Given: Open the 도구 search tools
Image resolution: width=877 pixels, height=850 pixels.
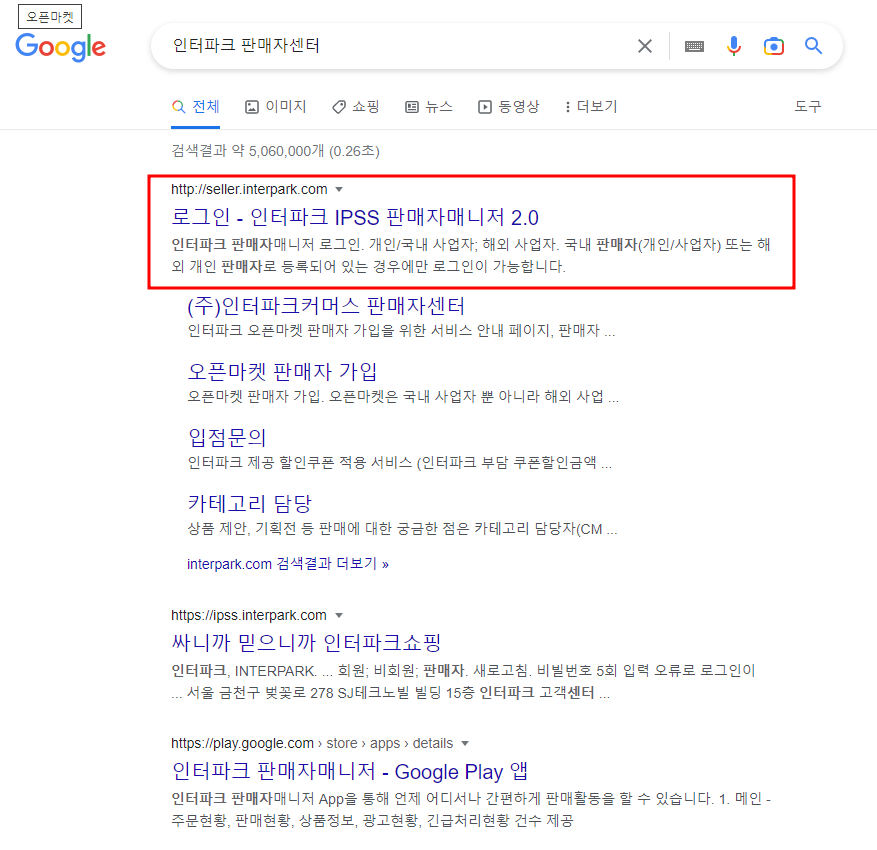Looking at the screenshot, I should (x=808, y=107).
